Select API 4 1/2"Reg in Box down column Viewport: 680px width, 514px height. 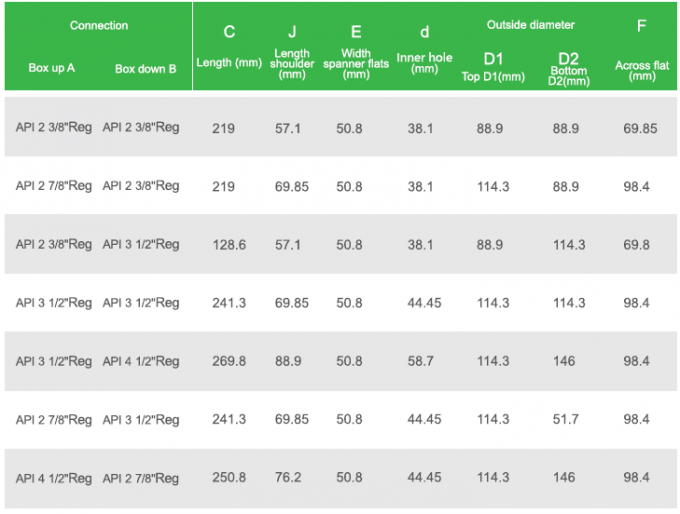click(141, 361)
